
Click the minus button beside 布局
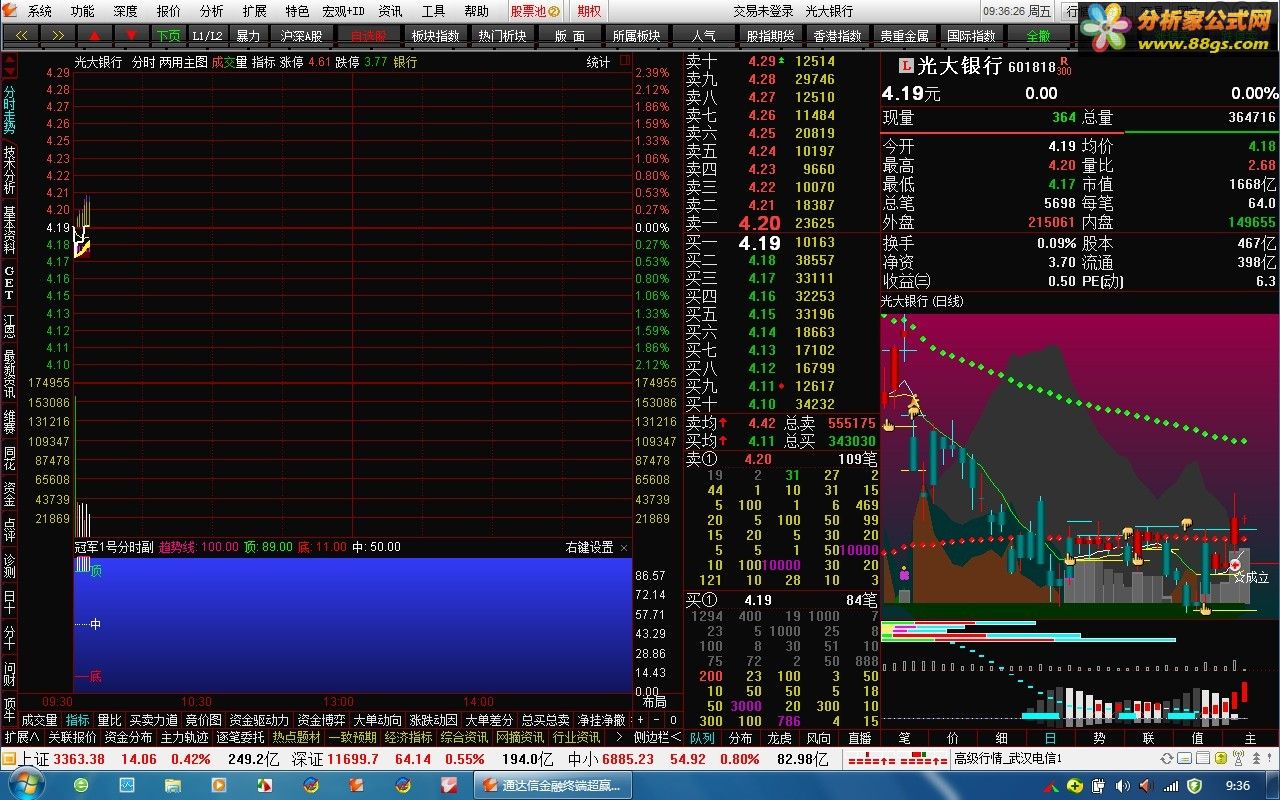click(655, 720)
